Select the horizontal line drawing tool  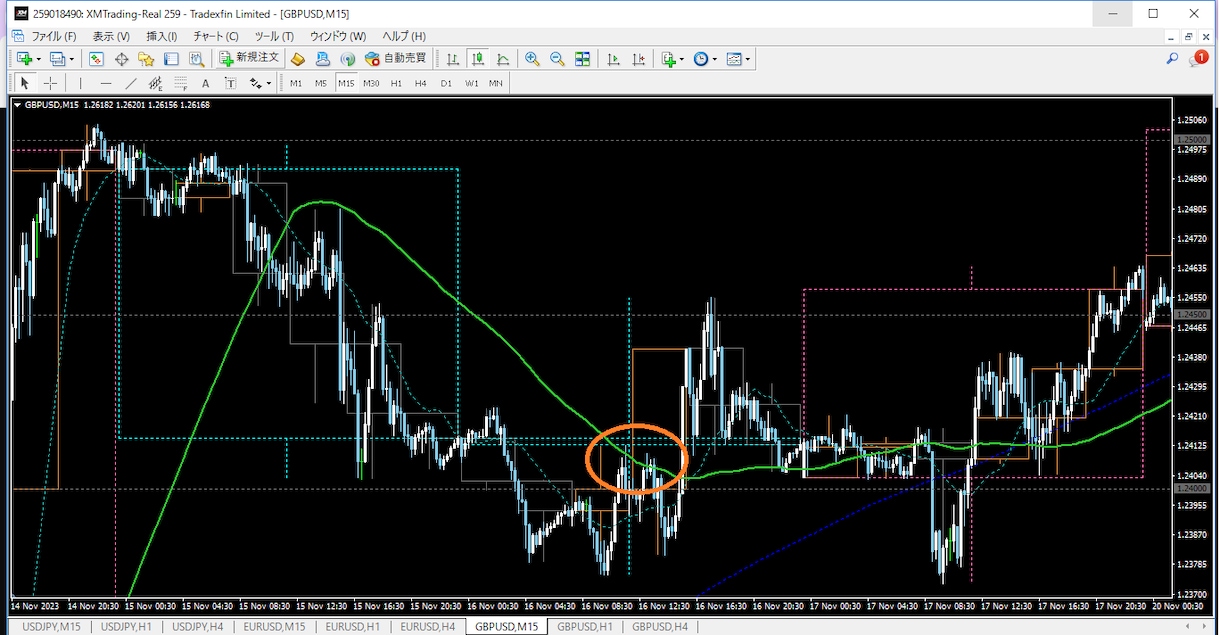(105, 83)
